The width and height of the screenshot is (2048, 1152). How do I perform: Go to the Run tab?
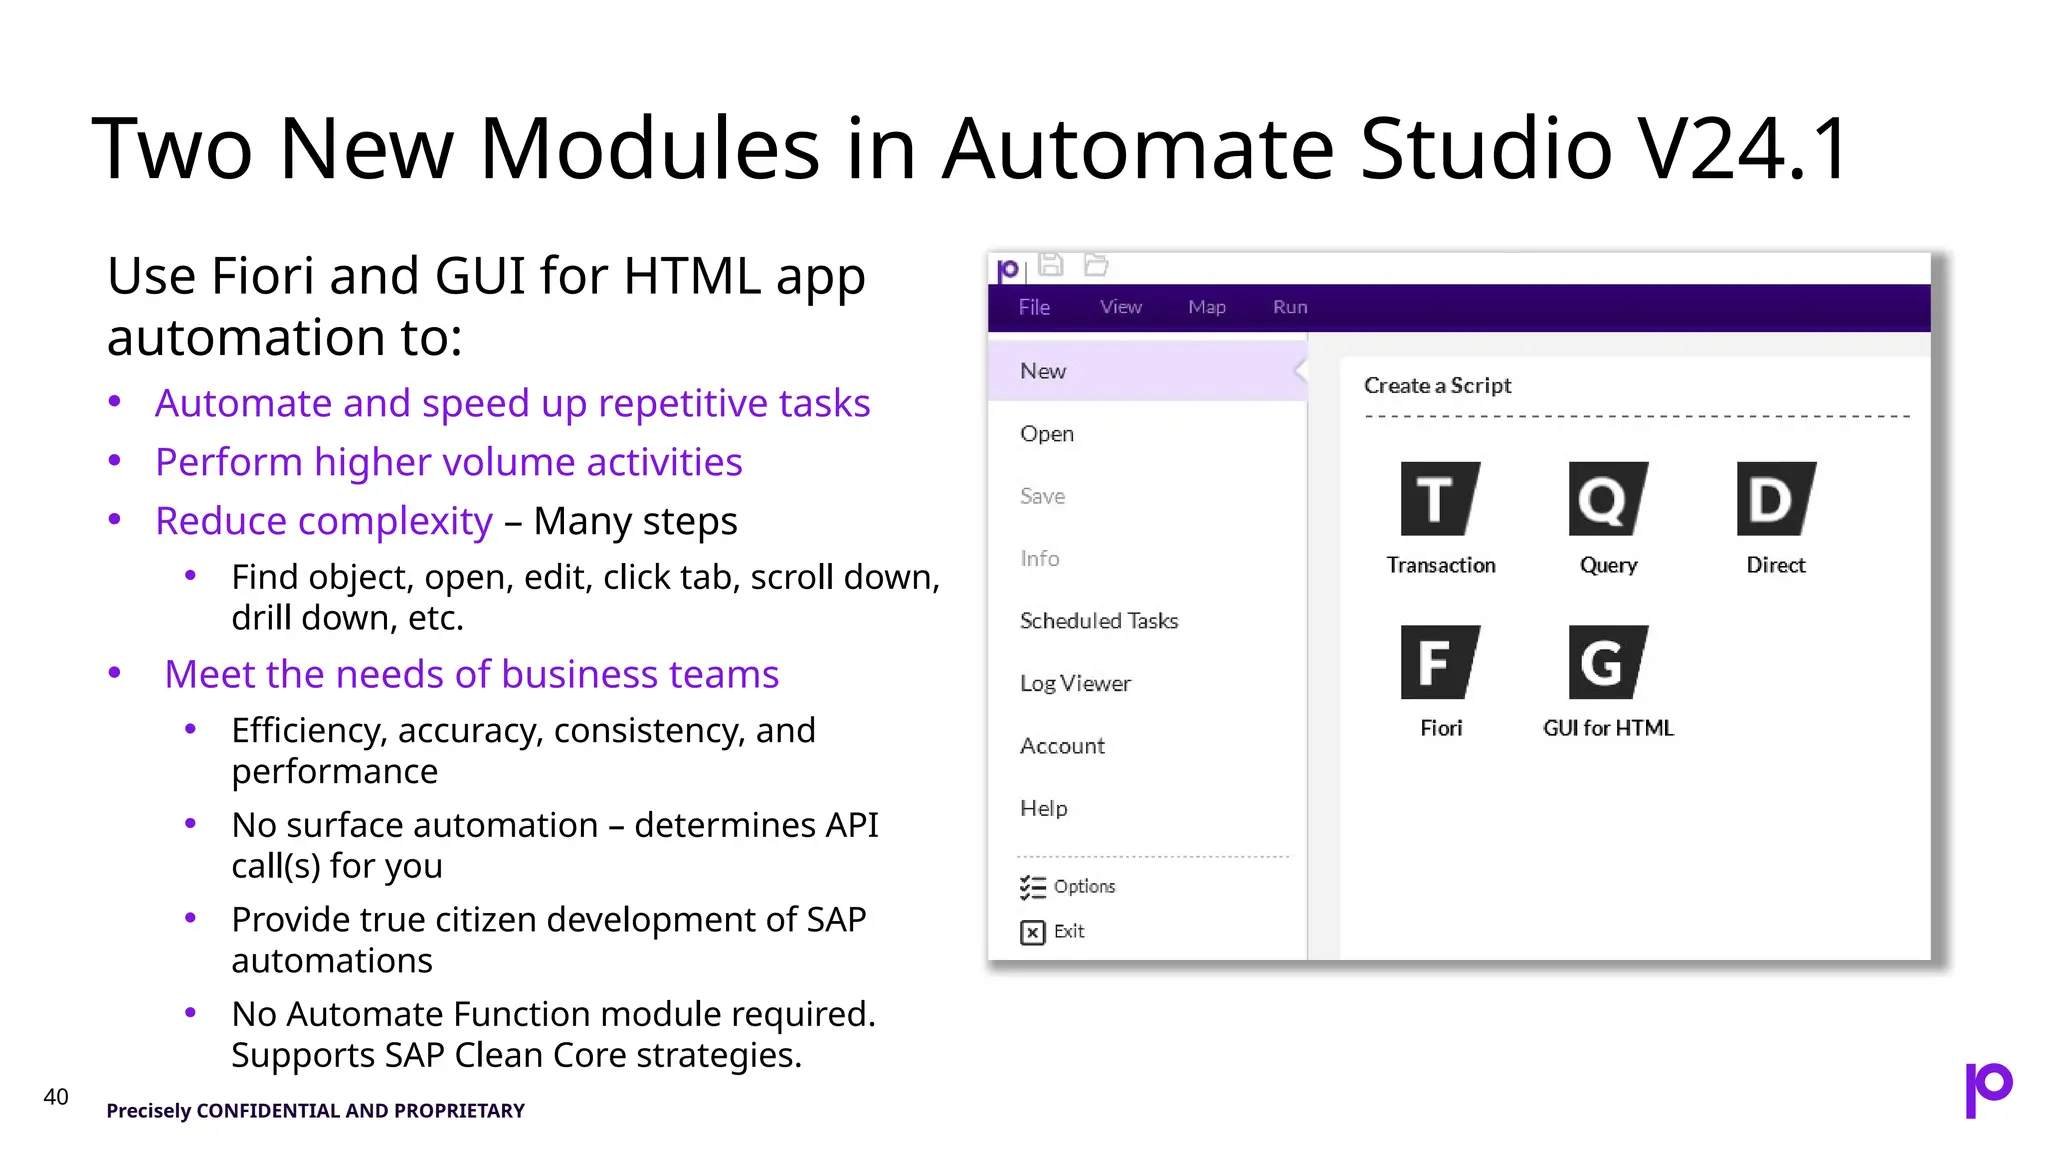point(1289,307)
